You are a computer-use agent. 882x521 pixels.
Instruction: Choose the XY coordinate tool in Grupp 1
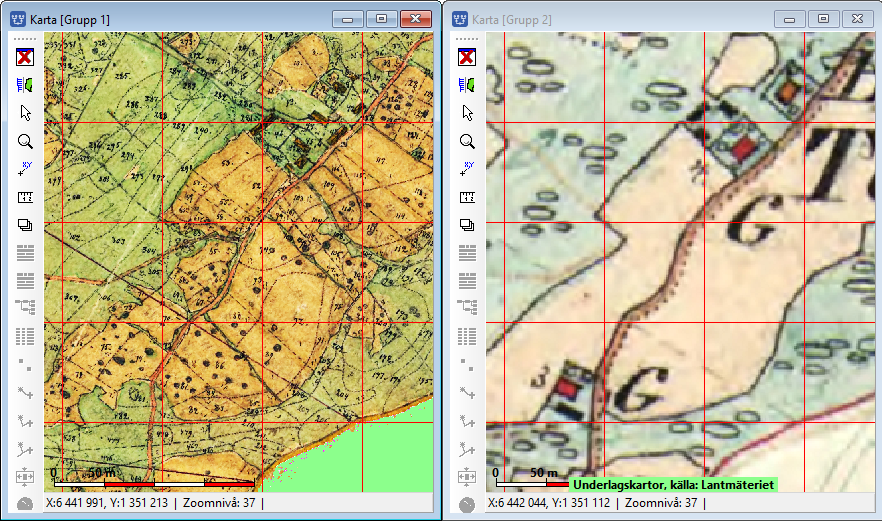pyautogui.click(x=25, y=169)
